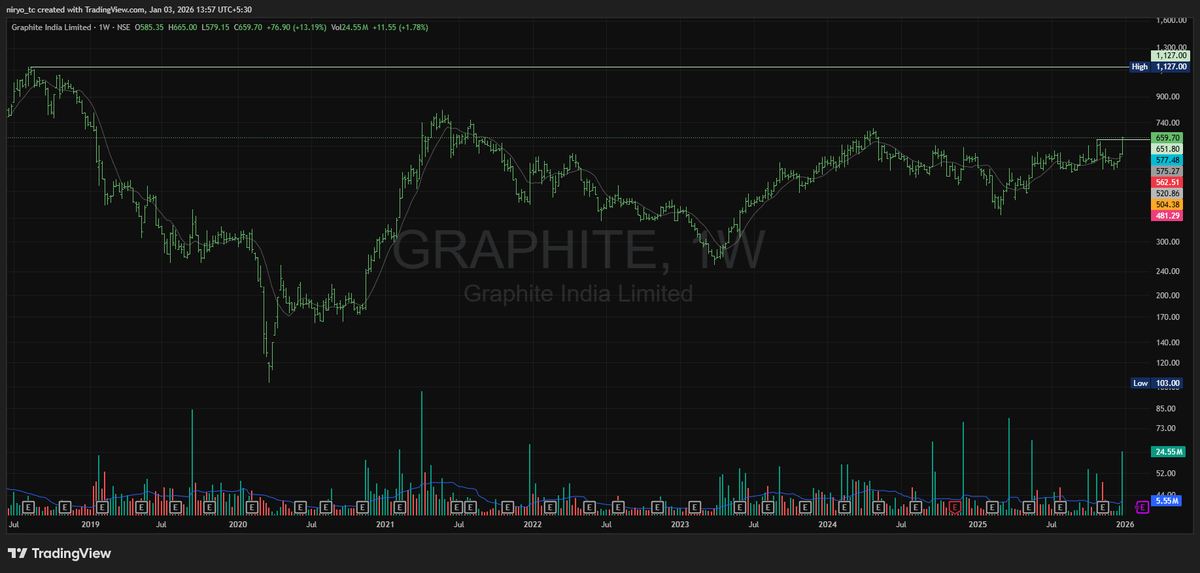Click the close value C659.70 in the legend
This screenshot has width=1200, height=573.
tap(248, 27)
